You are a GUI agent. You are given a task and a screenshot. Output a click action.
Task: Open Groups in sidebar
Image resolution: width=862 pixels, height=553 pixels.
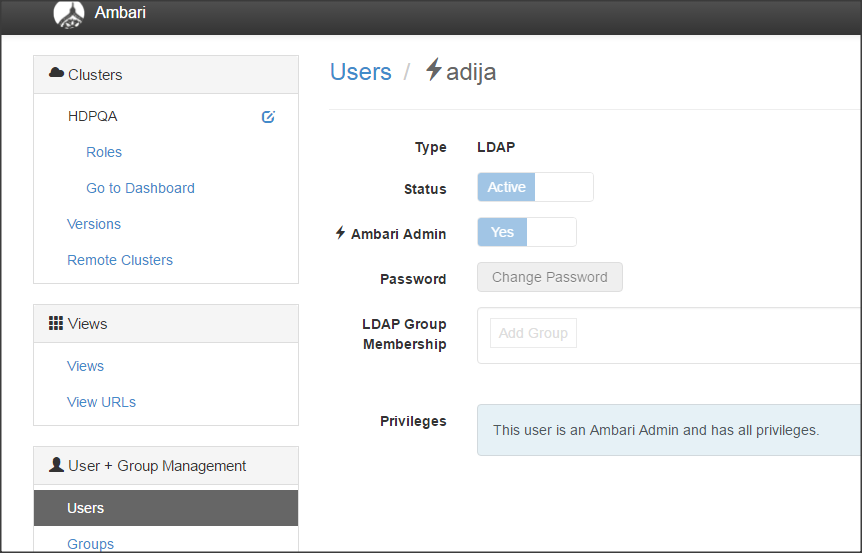pyautogui.click(x=91, y=544)
